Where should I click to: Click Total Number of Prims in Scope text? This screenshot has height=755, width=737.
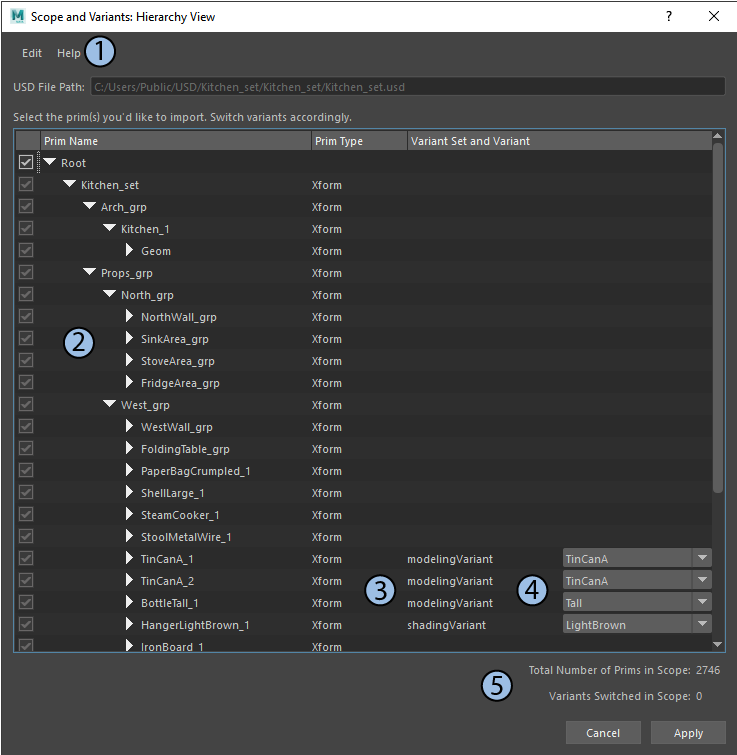tap(624, 670)
